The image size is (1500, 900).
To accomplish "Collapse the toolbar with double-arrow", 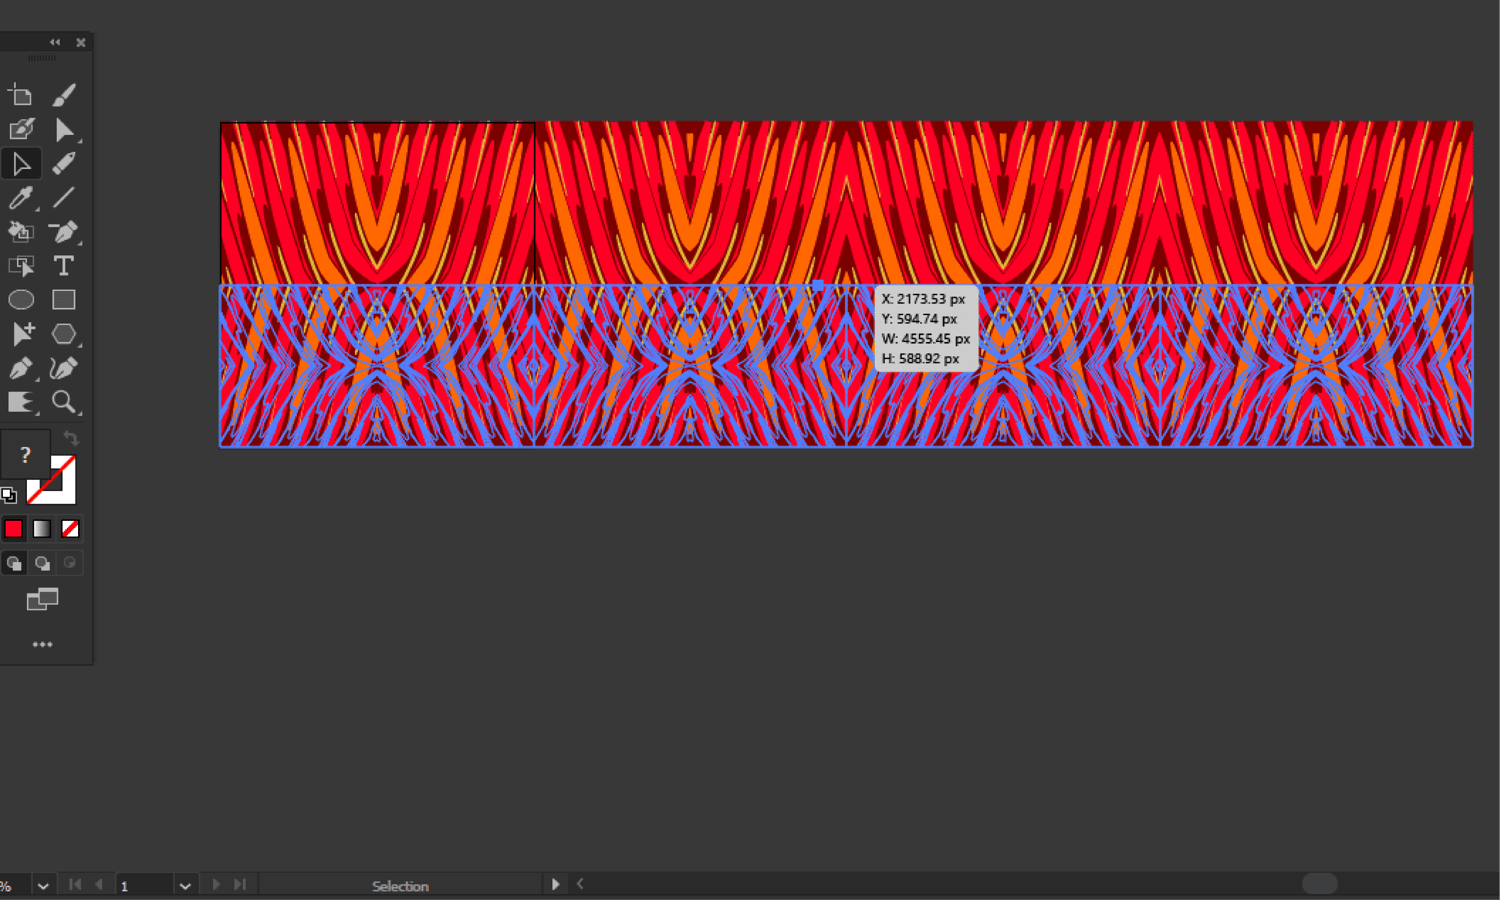I will click(x=55, y=42).
